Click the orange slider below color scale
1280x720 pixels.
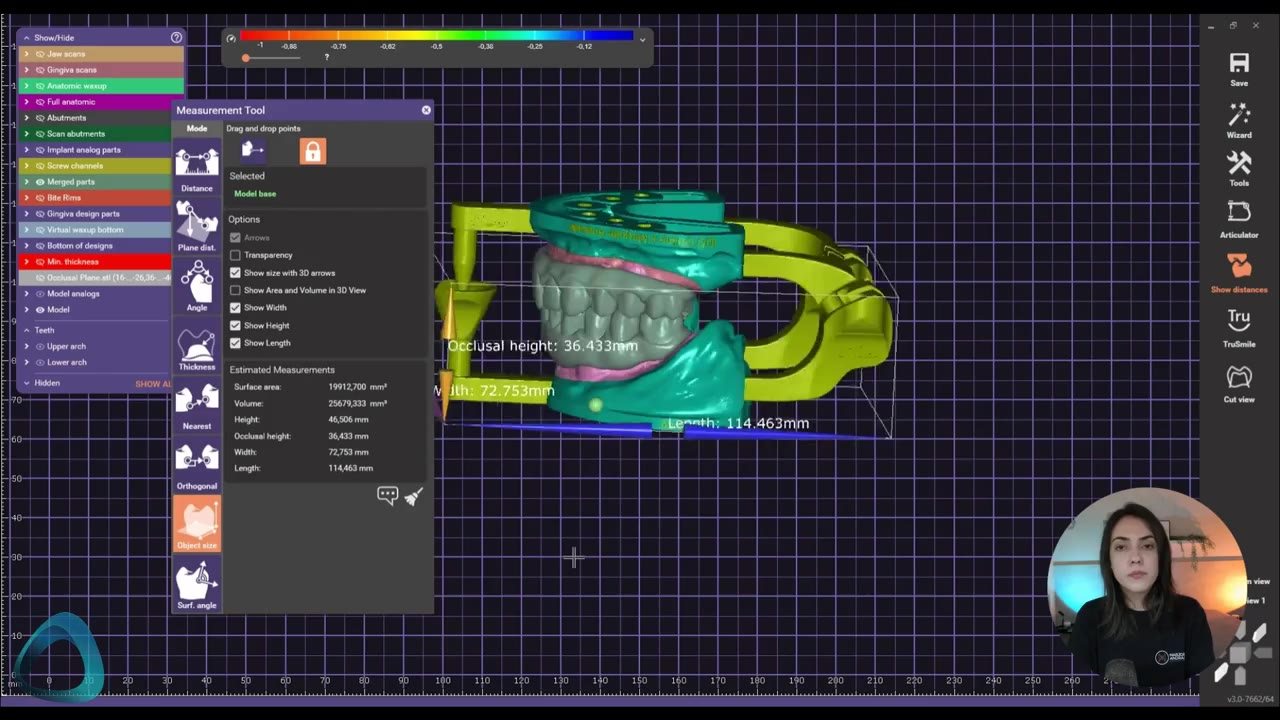point(246,58)
